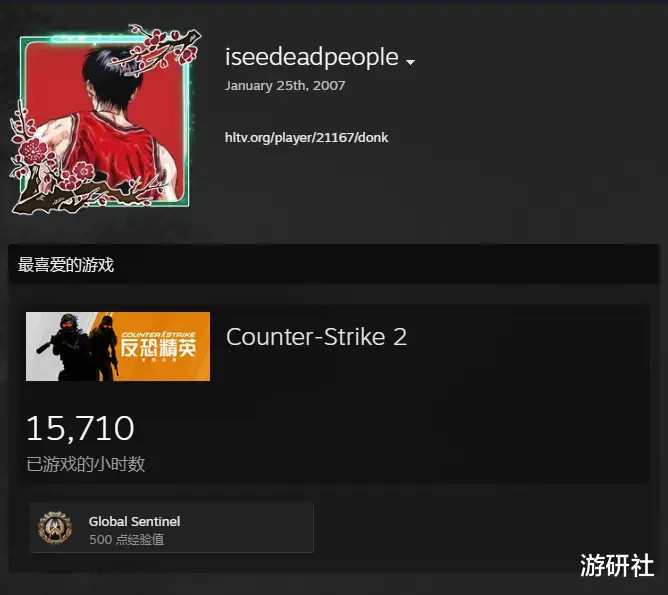Click the 已游戏的小时数 label
Screen dimensions: 668x595
click(x=86, y=464)
